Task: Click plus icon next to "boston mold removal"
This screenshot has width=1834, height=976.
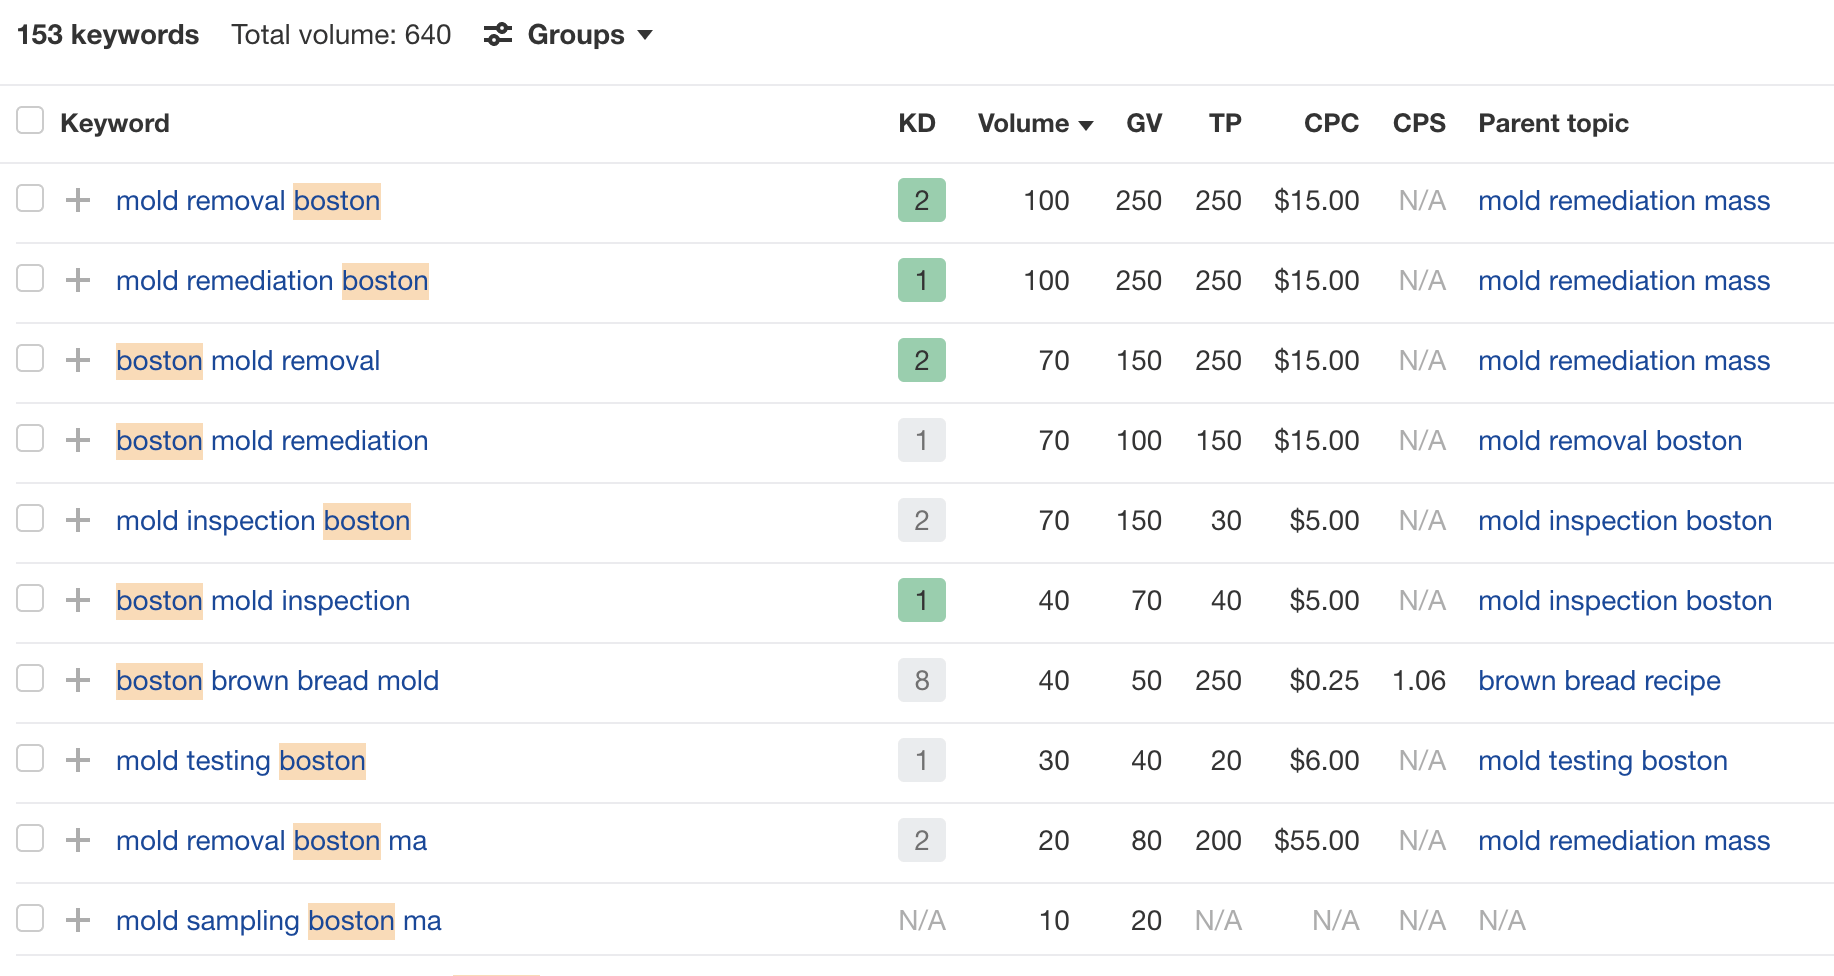Action: point(76,360)
